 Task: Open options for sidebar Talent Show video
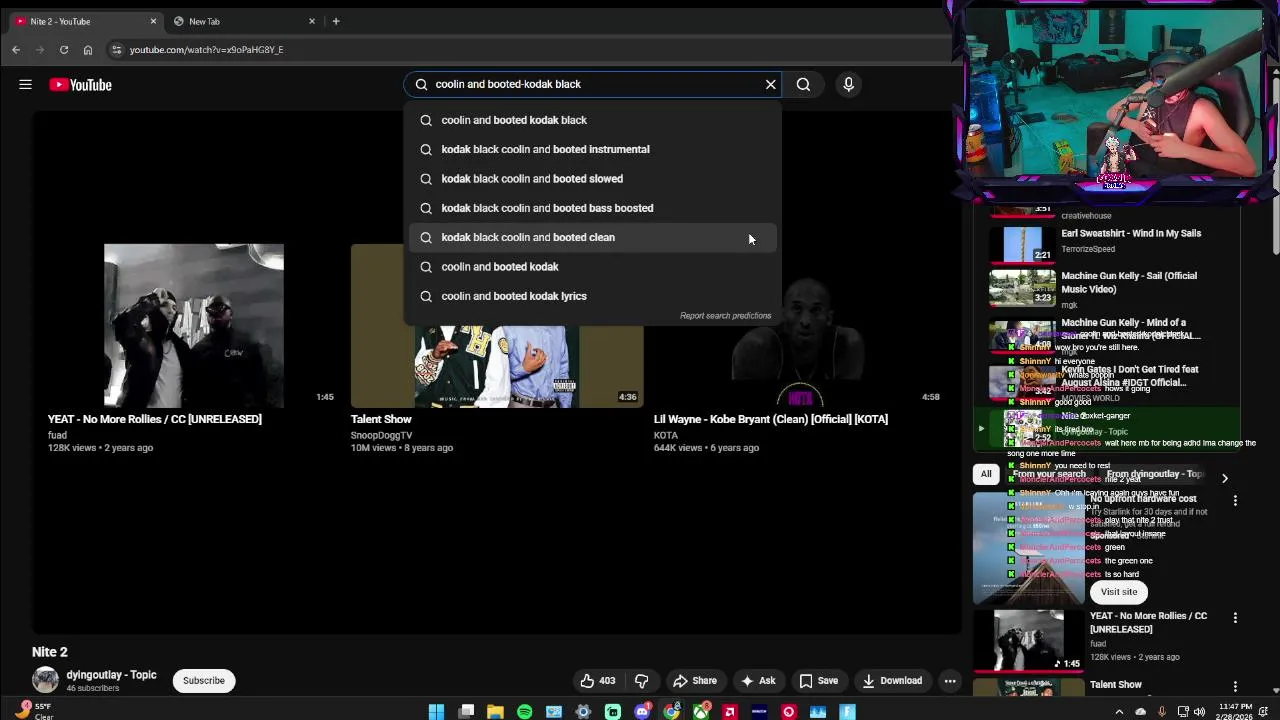tap(1235, 687)
